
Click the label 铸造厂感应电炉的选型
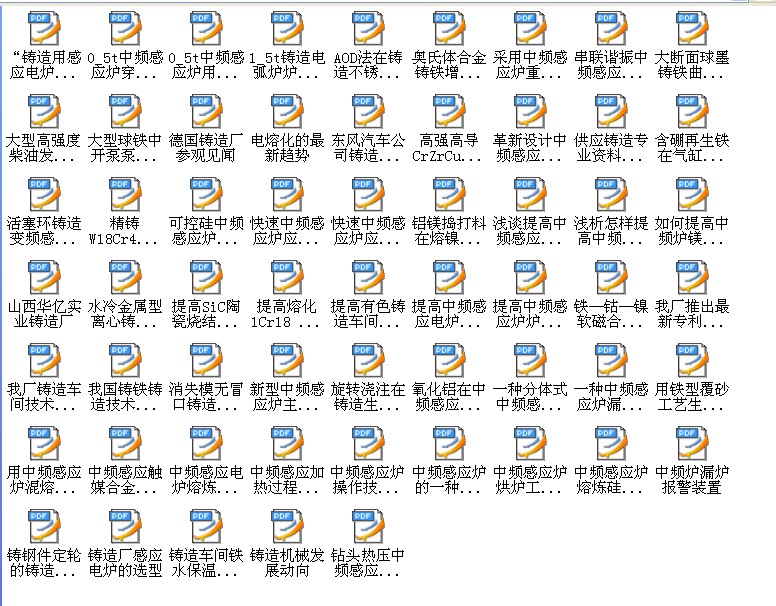point(125,563)
